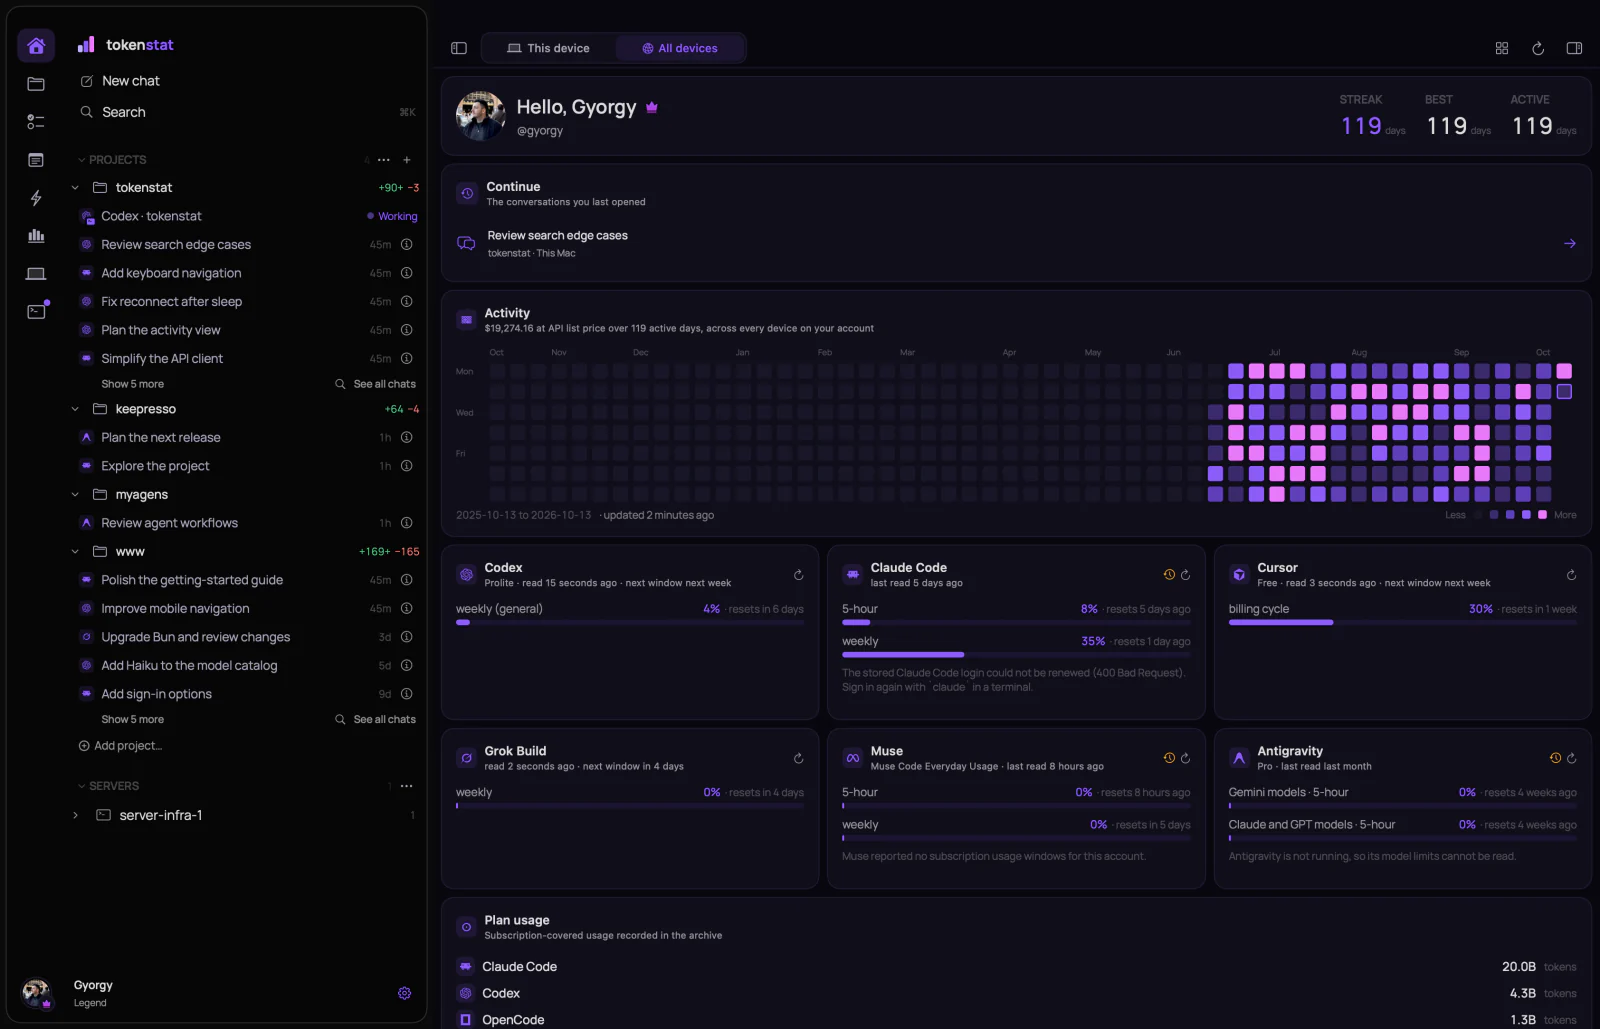The width and height of the screenshot is (1600, 1029).
Task: Click Cursor billing cycle usage bar
Action: coord(1402,623)
